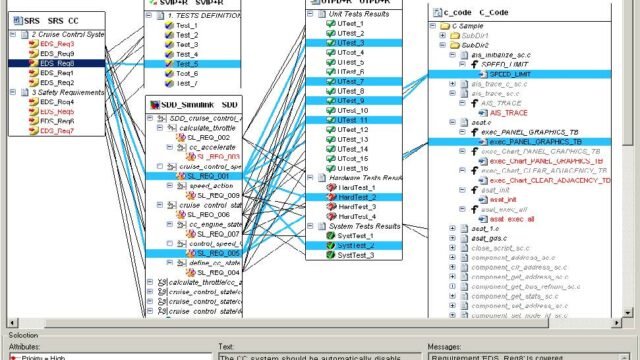Select SL_REQ_005 in SDD_Simulink
Image resolution: width=640 pixels, height=360 pixels.
click(x=194, y=253)
